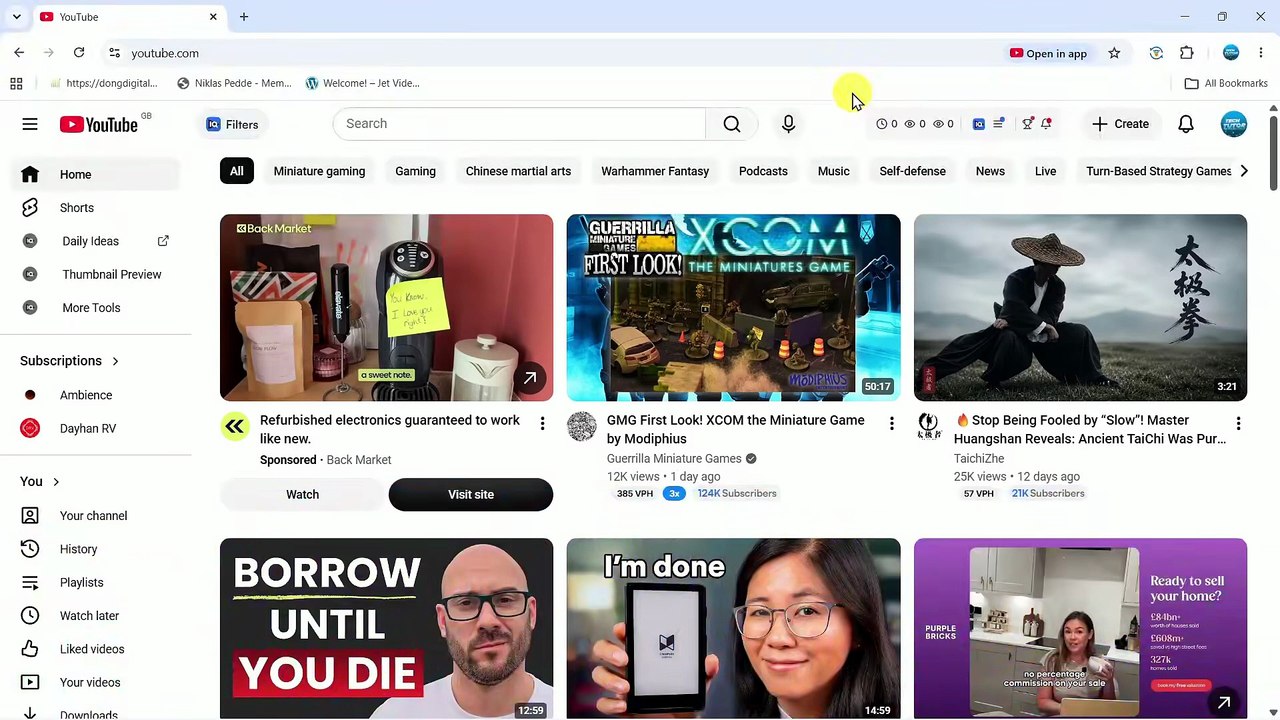Open the vidIQ list icon with blue dot

(998, 124)
